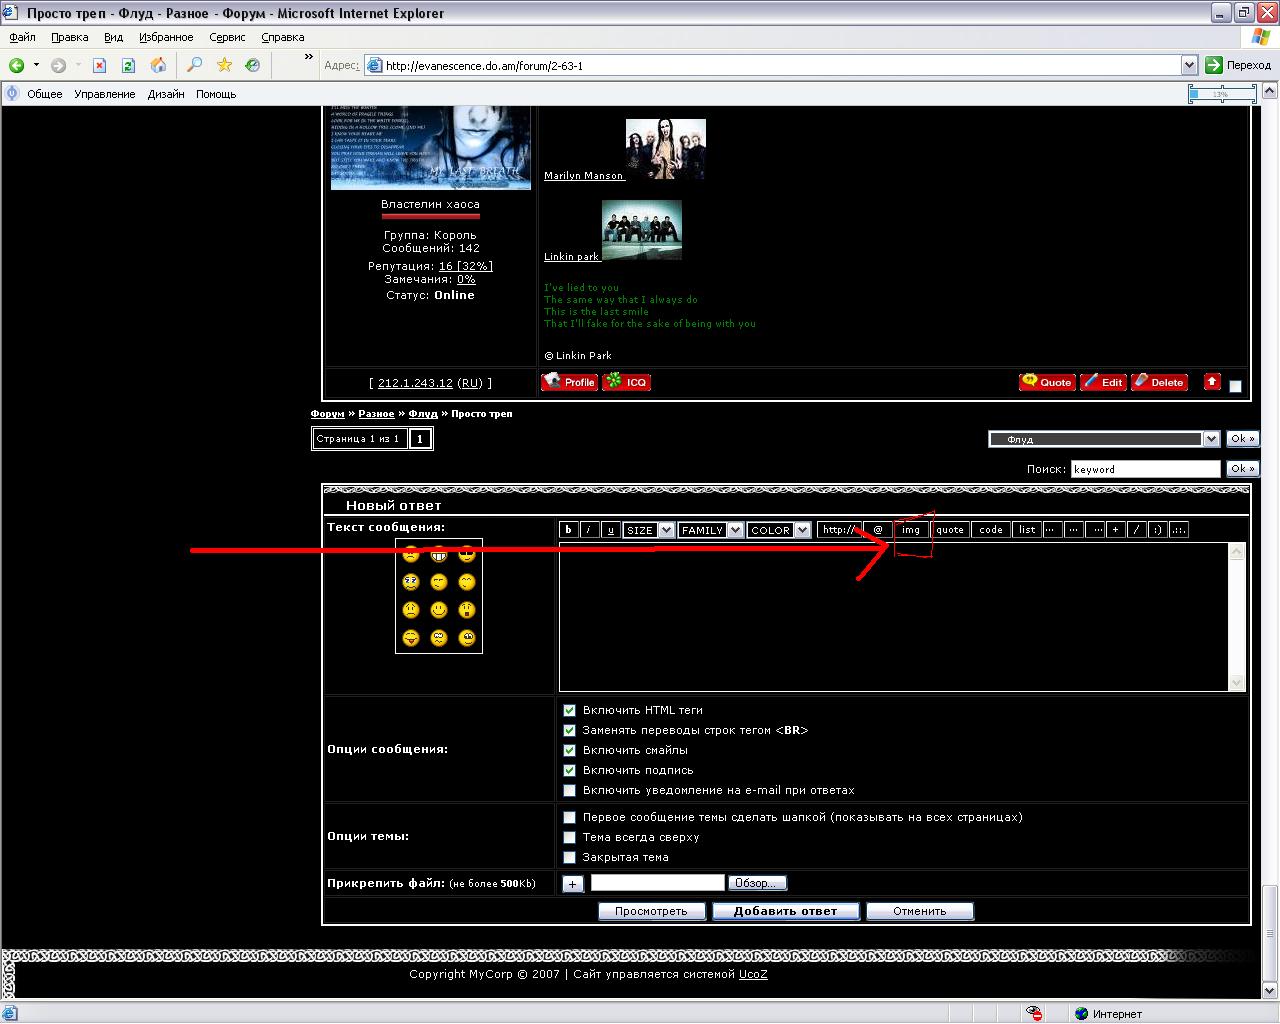Click the '/' button in the editor toolbar
Image resolution: width=1280 pixels, height=1024 pixels.
[x=1136, y=530]
